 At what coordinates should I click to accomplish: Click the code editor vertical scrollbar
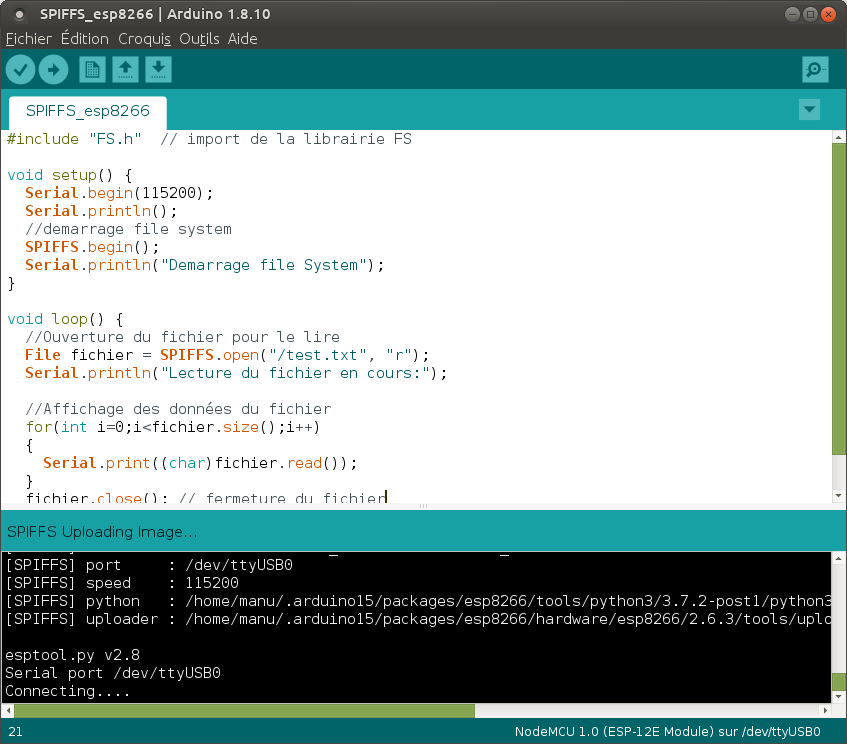click(839, 300)
